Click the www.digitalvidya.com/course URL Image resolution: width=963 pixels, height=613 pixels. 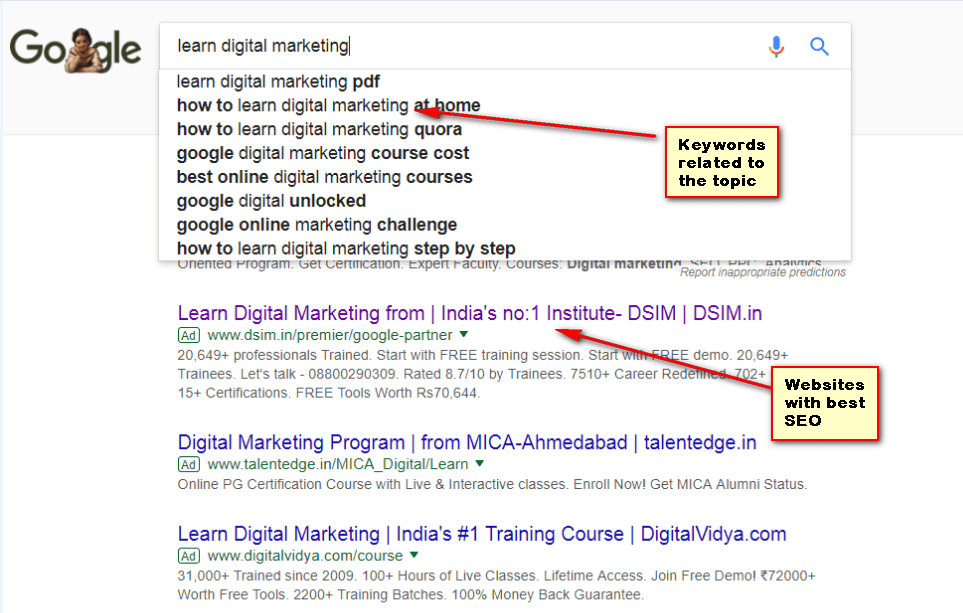pyautogui.click(x=305, y=556)
